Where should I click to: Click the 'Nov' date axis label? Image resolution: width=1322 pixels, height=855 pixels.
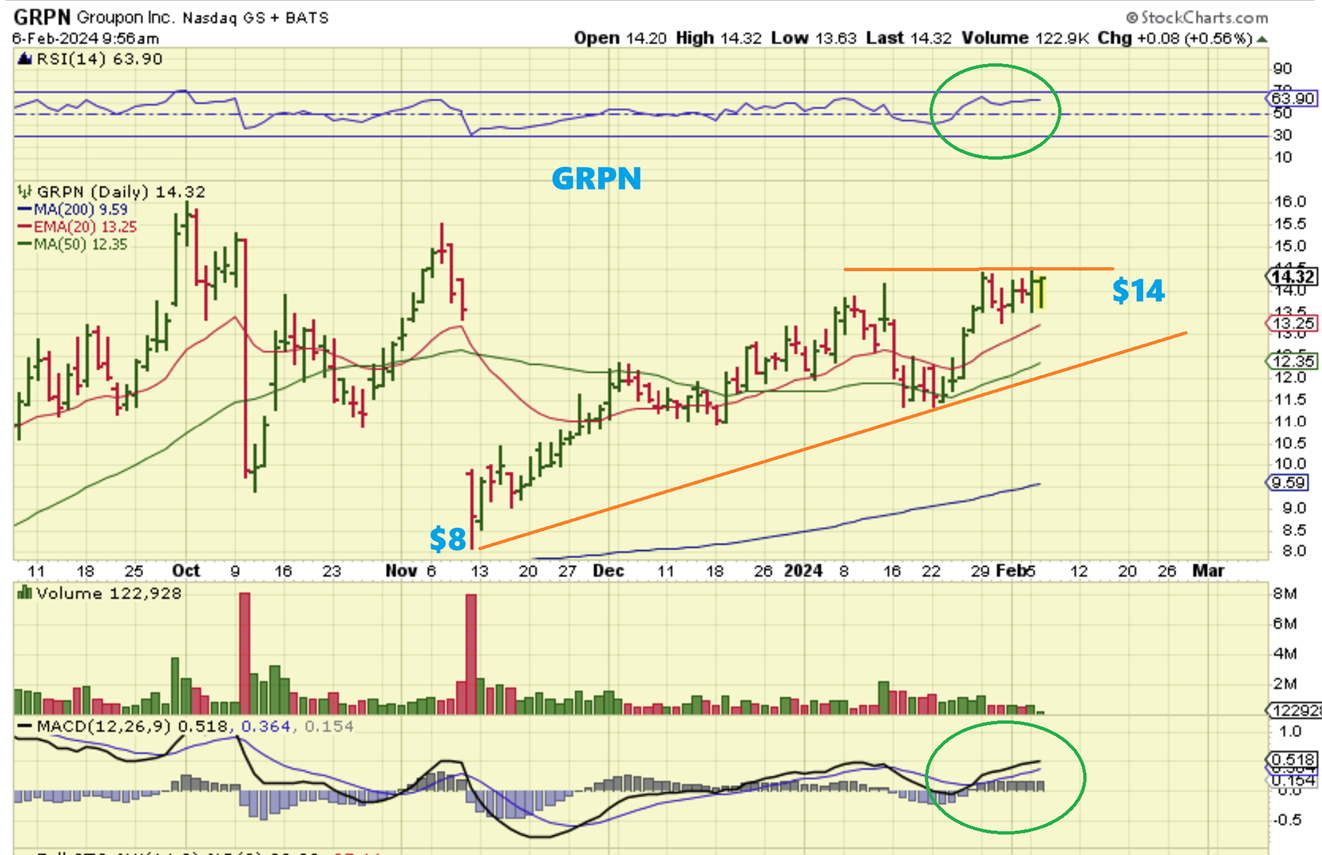(x=401, y=571)
